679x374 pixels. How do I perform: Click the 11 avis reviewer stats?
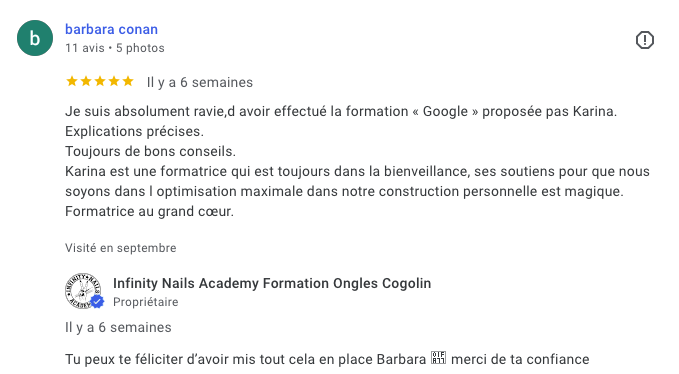click(x=85, y=48)
